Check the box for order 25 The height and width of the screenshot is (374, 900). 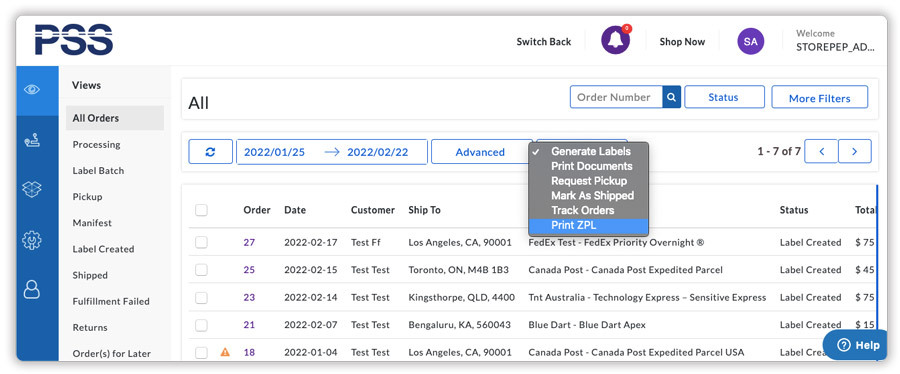201,270
